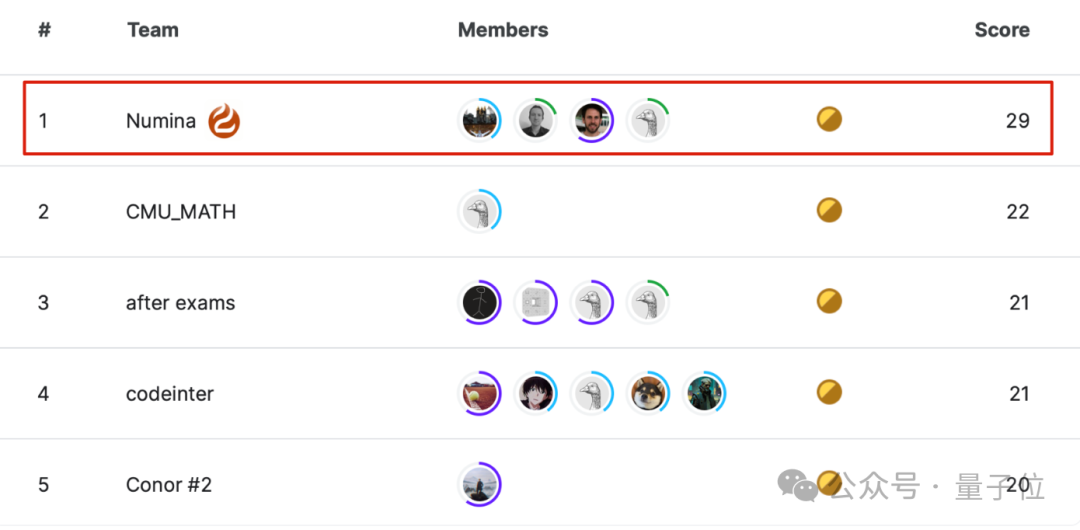Click the Team column header
This screenshot has height=530, width=1080.
(x=153, y=30)
